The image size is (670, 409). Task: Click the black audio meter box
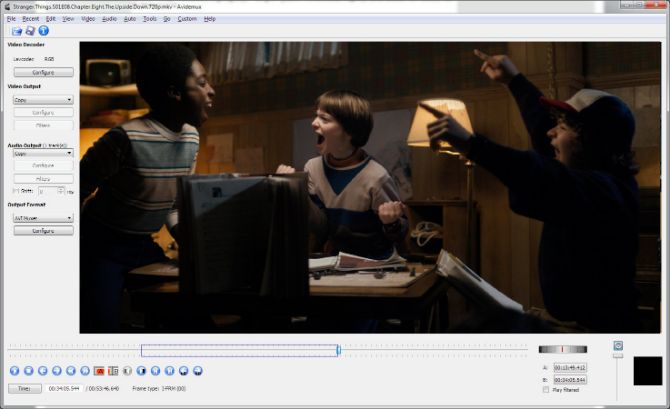click(648, 371)
